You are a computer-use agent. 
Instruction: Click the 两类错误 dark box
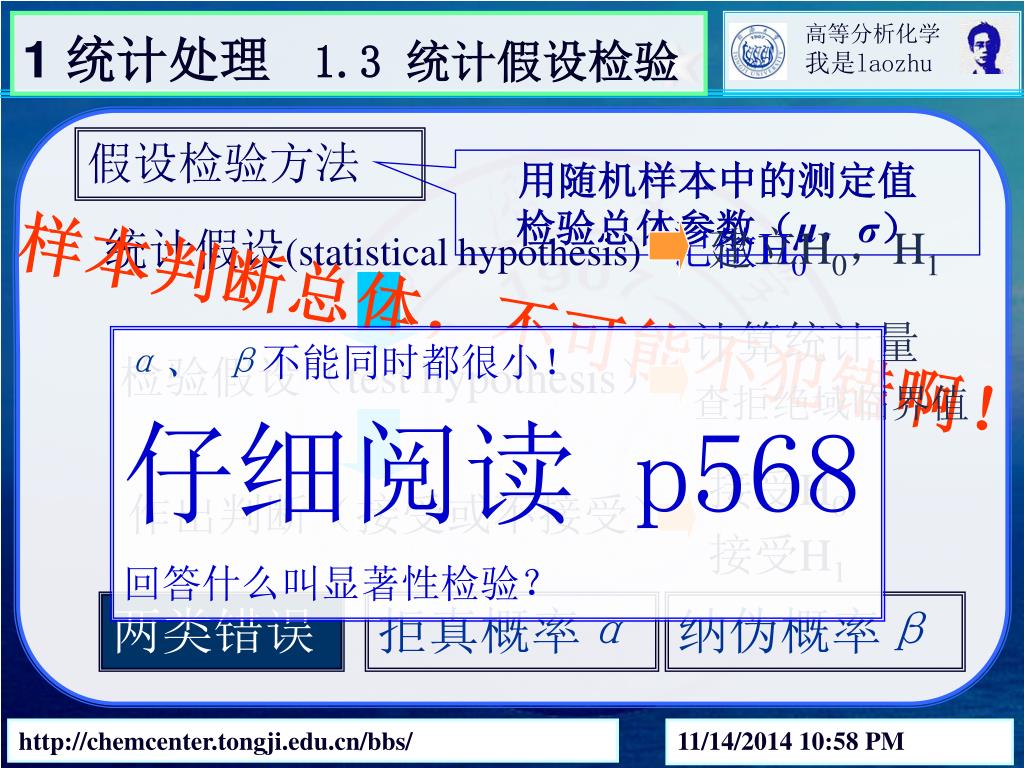221,632
